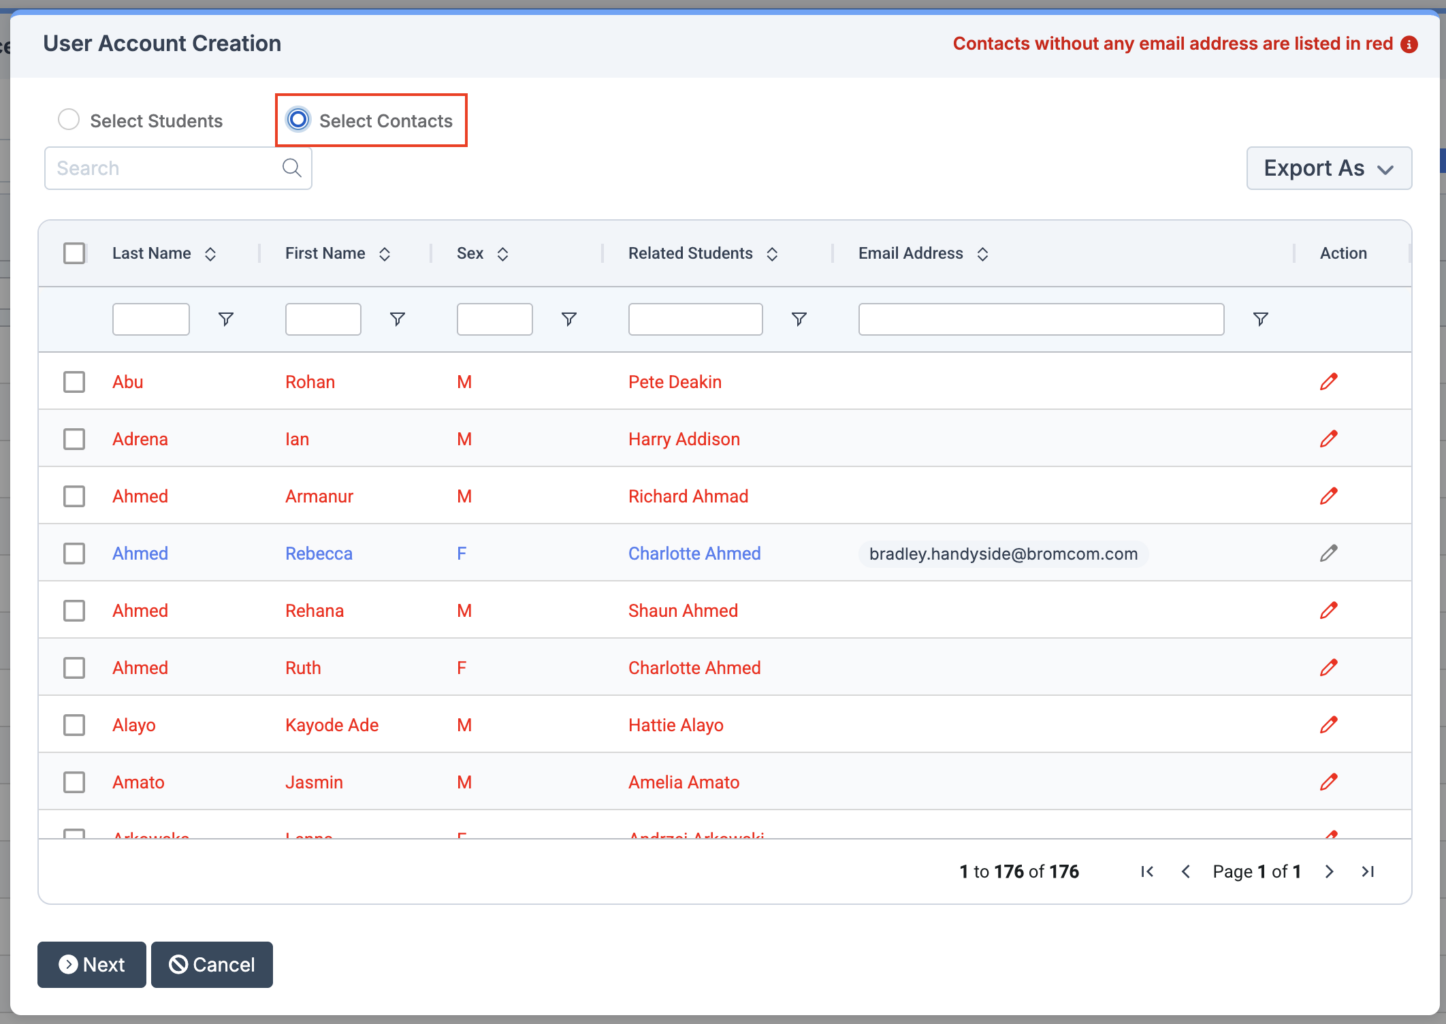Open the Email Address column filter funnel
The image size is (1446, 1024).
coord(1260,318)
